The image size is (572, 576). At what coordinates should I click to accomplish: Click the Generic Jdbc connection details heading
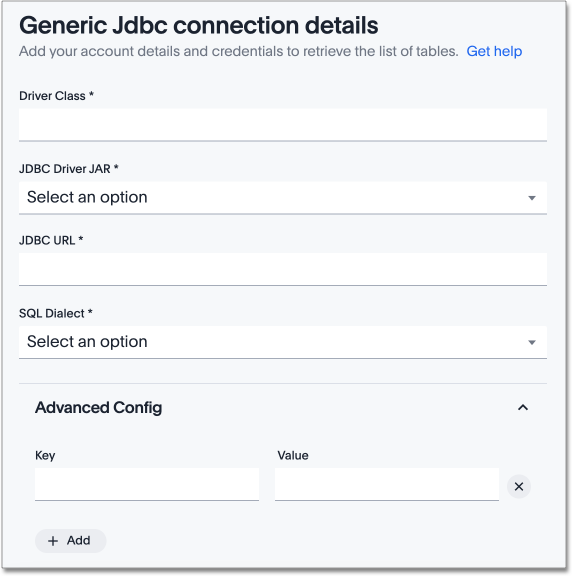tap(199, 25)
